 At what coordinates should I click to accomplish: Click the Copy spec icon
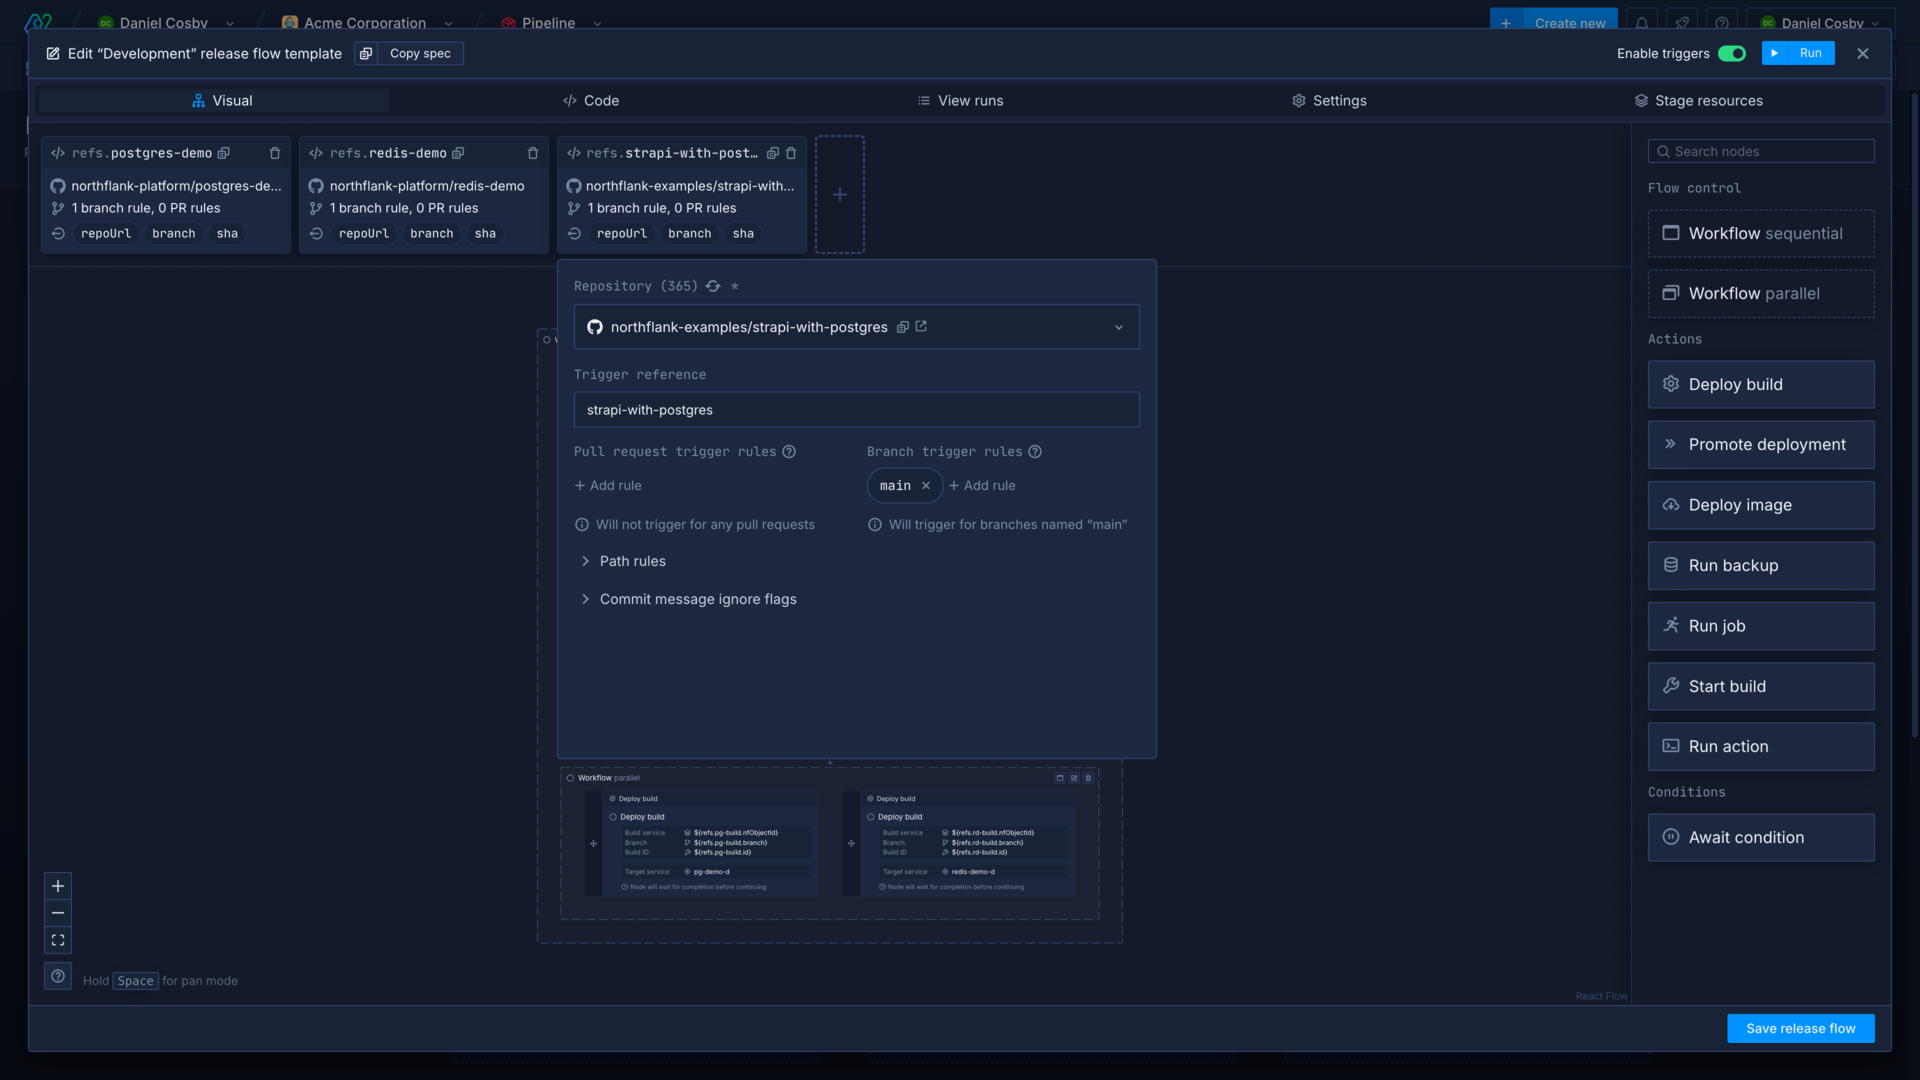click(x=366, y=54)
